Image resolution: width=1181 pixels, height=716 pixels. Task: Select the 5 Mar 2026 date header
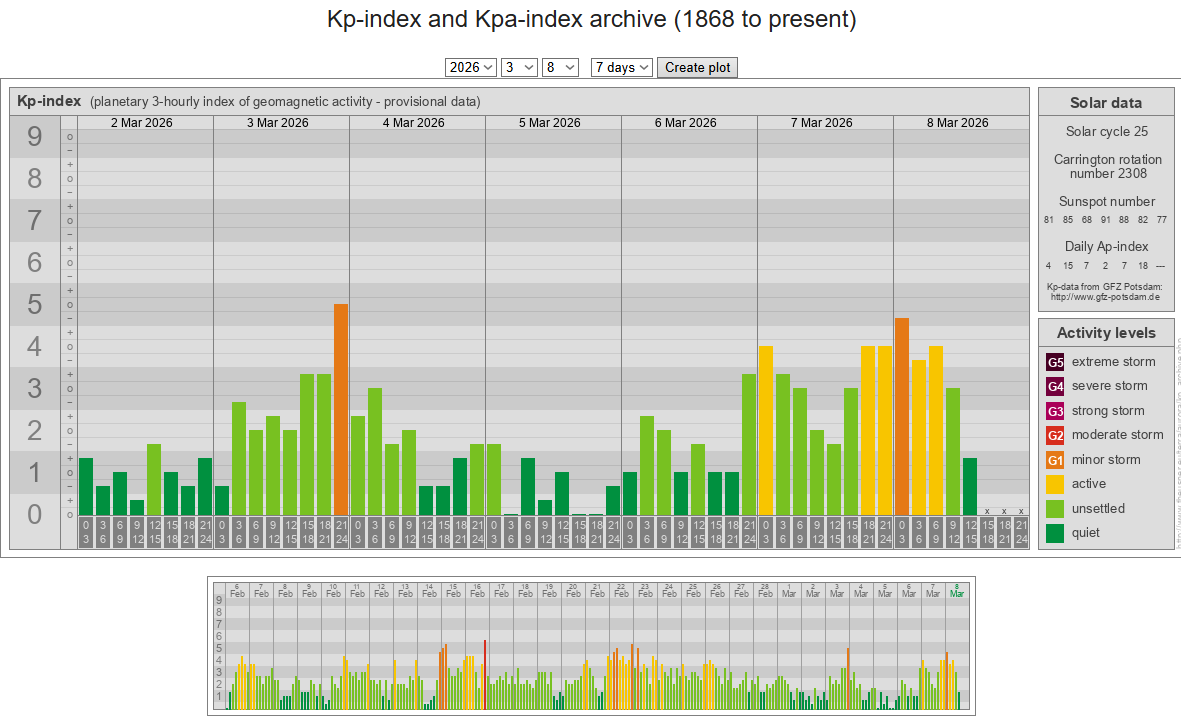point(550,123)
